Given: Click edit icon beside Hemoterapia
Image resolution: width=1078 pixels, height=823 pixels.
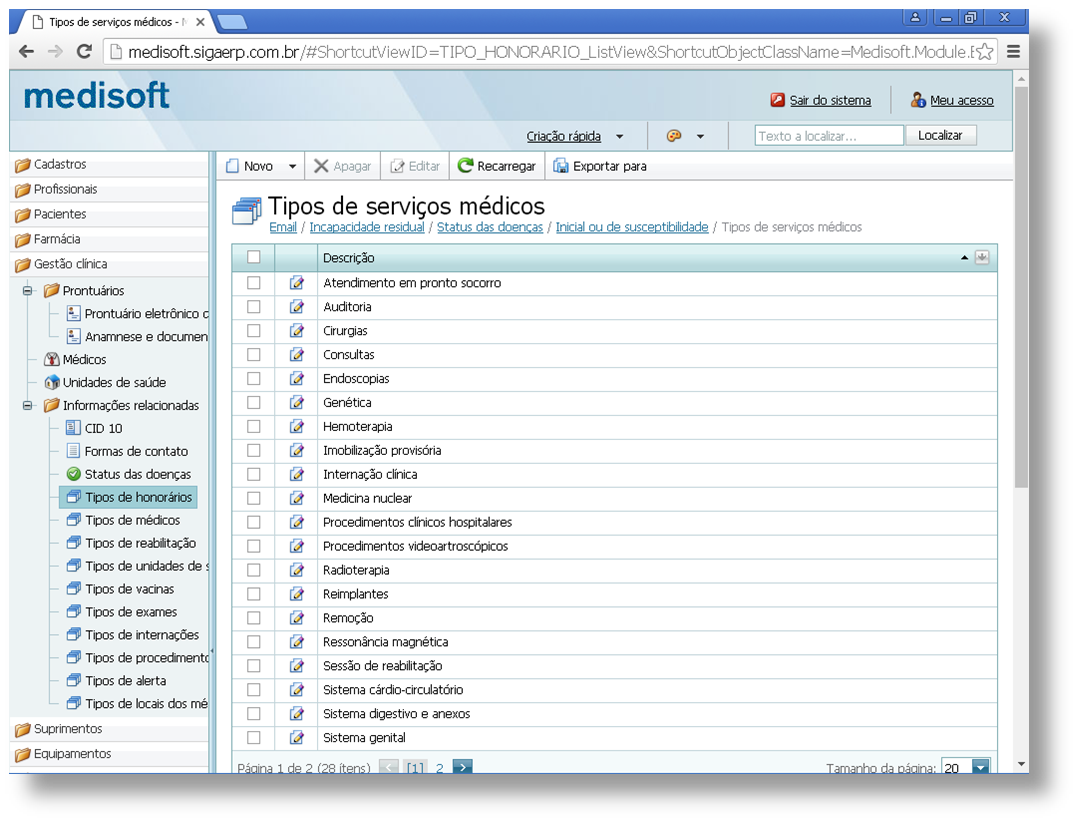Looking at the screenshot, I should [x=296, y=426].
